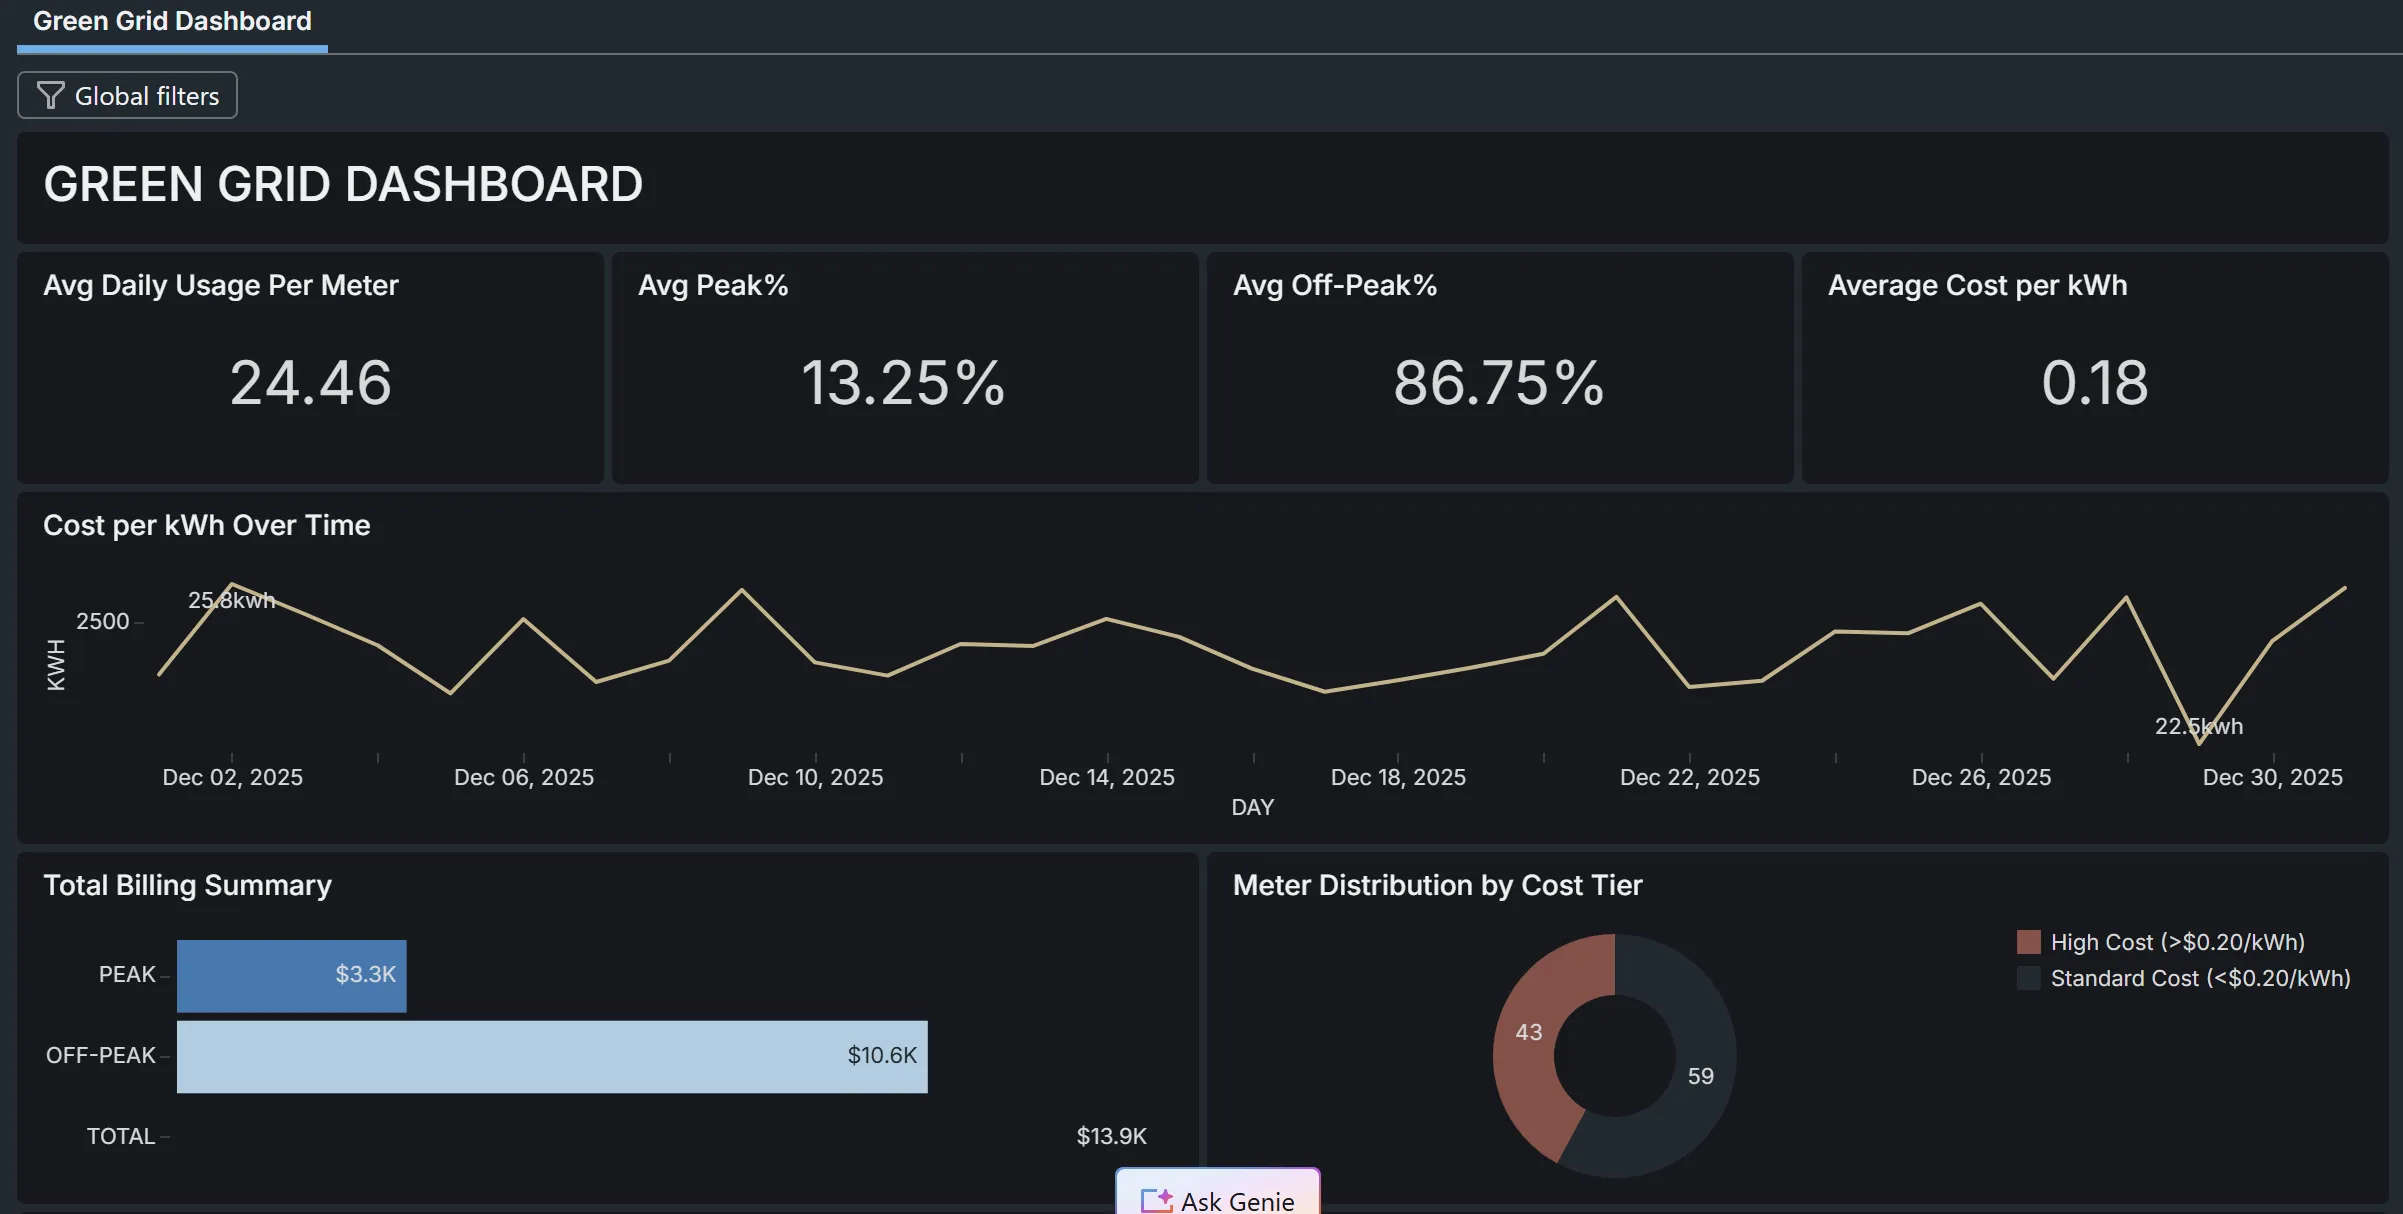Click the 2500 y-axis tick label
Image resolution: width=2403 pixels, height=1214 pixels.
(103, 621)
